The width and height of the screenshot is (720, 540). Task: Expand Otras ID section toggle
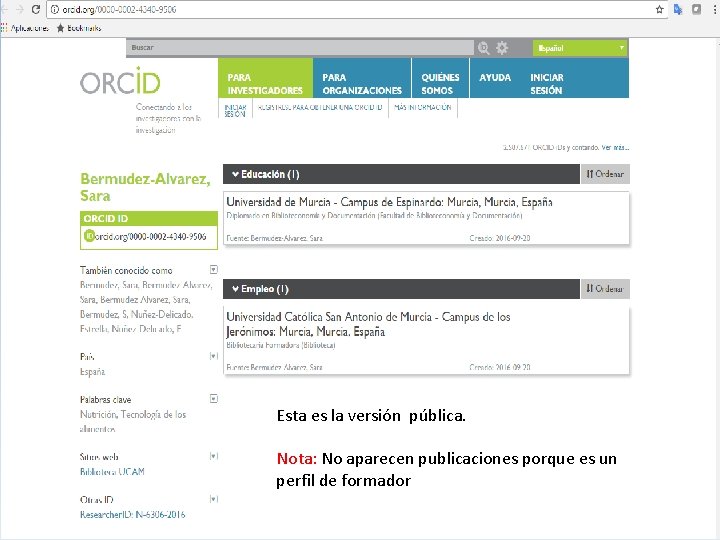click(x=214, y=499)
